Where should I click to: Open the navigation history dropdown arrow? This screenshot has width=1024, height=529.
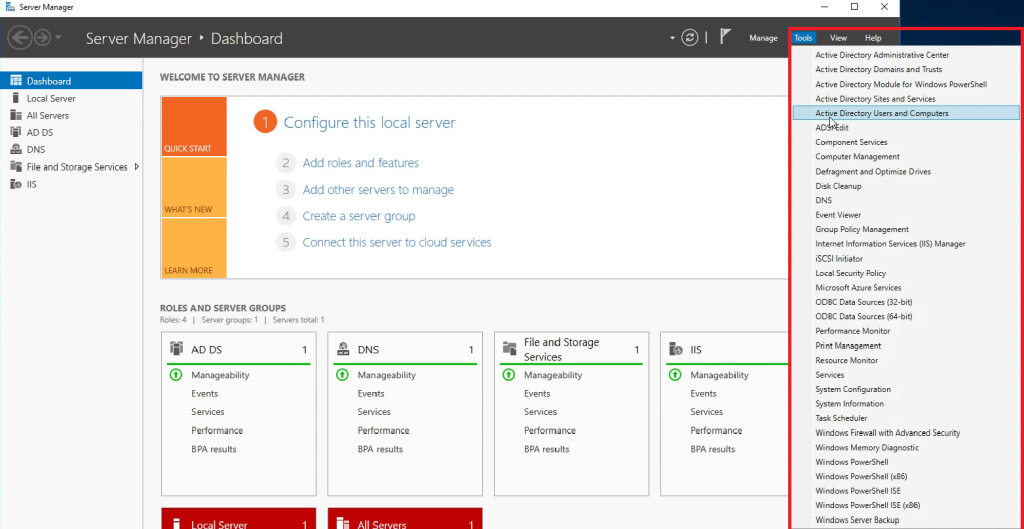tap(58, 38)
